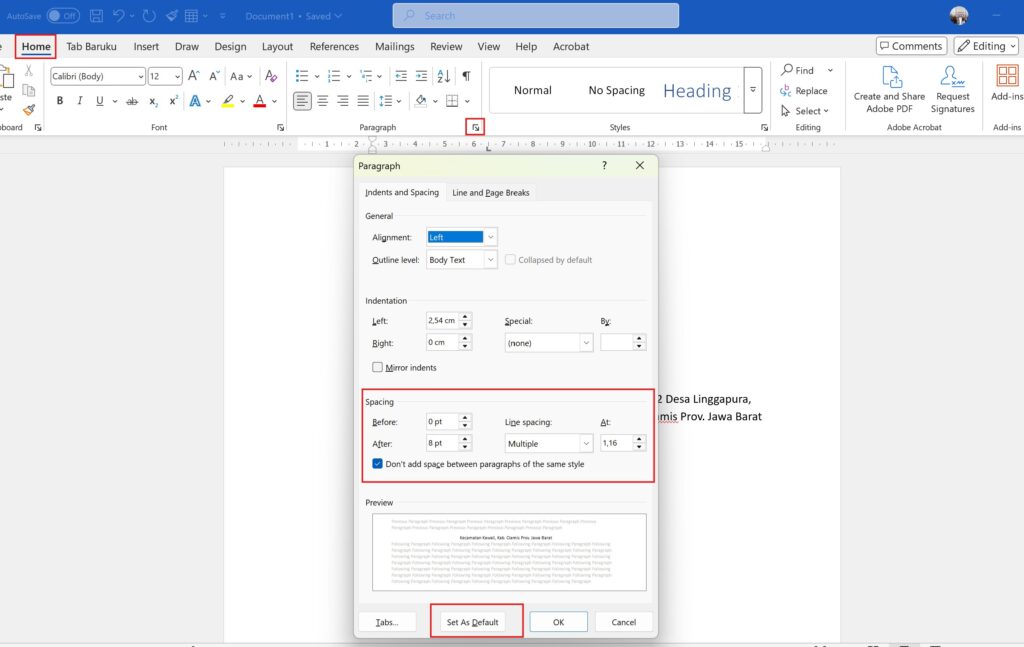Increase font size with the grow icon

coord(193,76)
